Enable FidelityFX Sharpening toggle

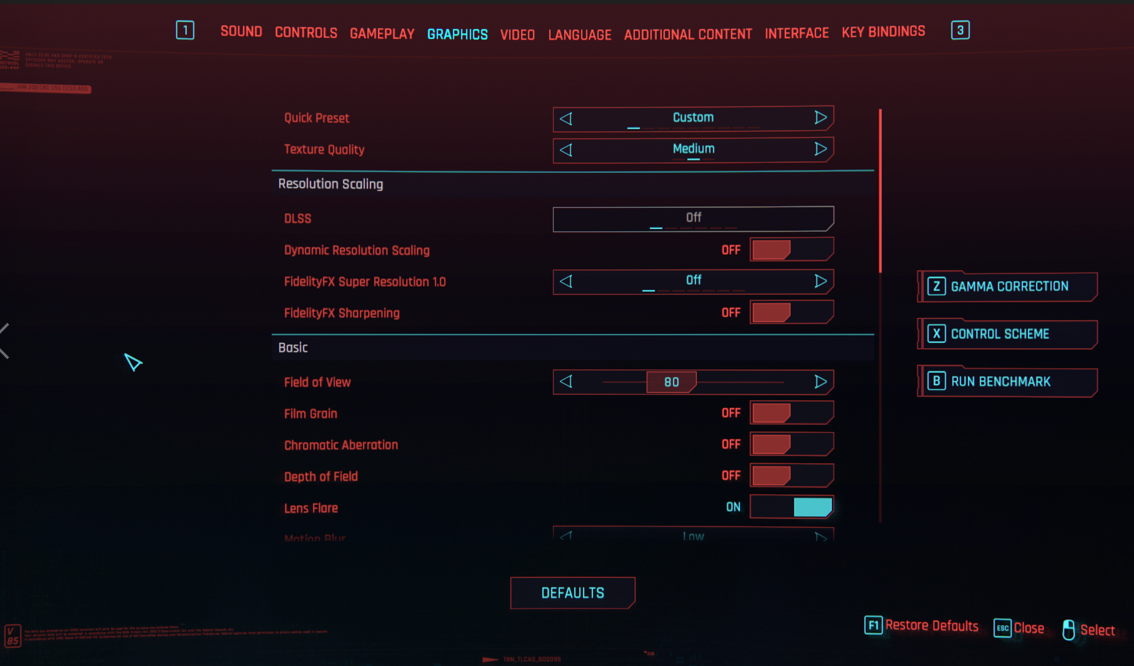click(x=791, y=312)
